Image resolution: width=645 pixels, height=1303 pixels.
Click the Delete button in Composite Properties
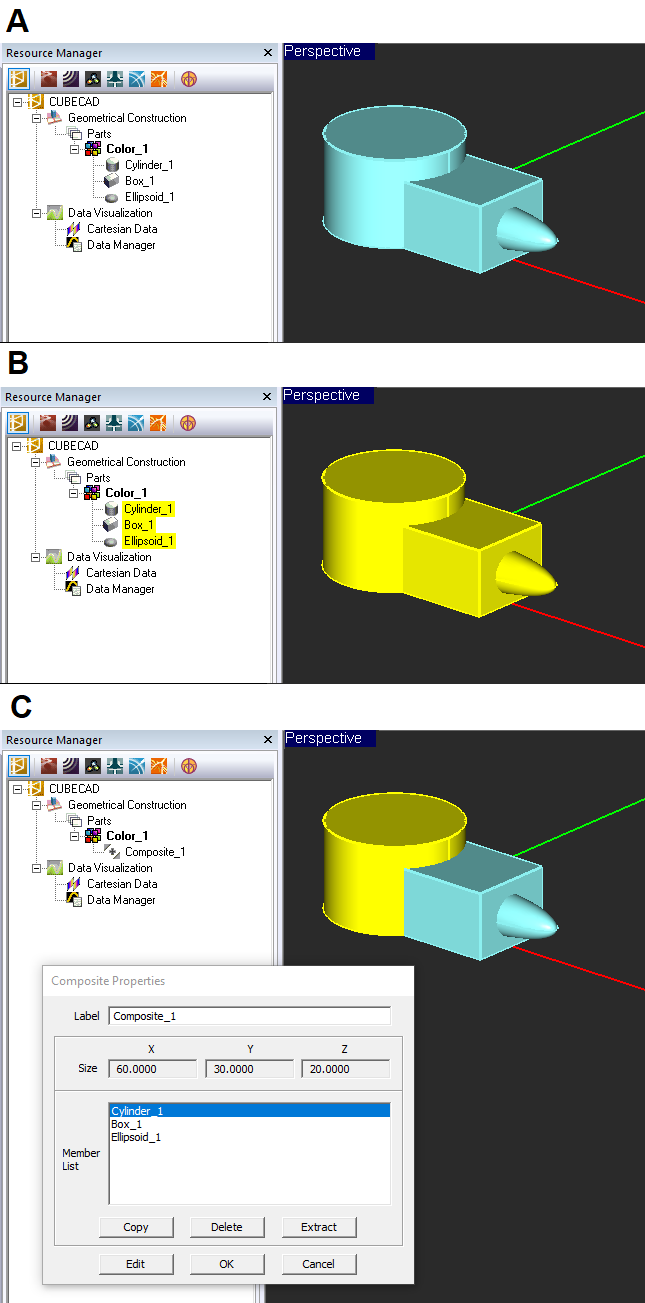[x=227, y=1227]
